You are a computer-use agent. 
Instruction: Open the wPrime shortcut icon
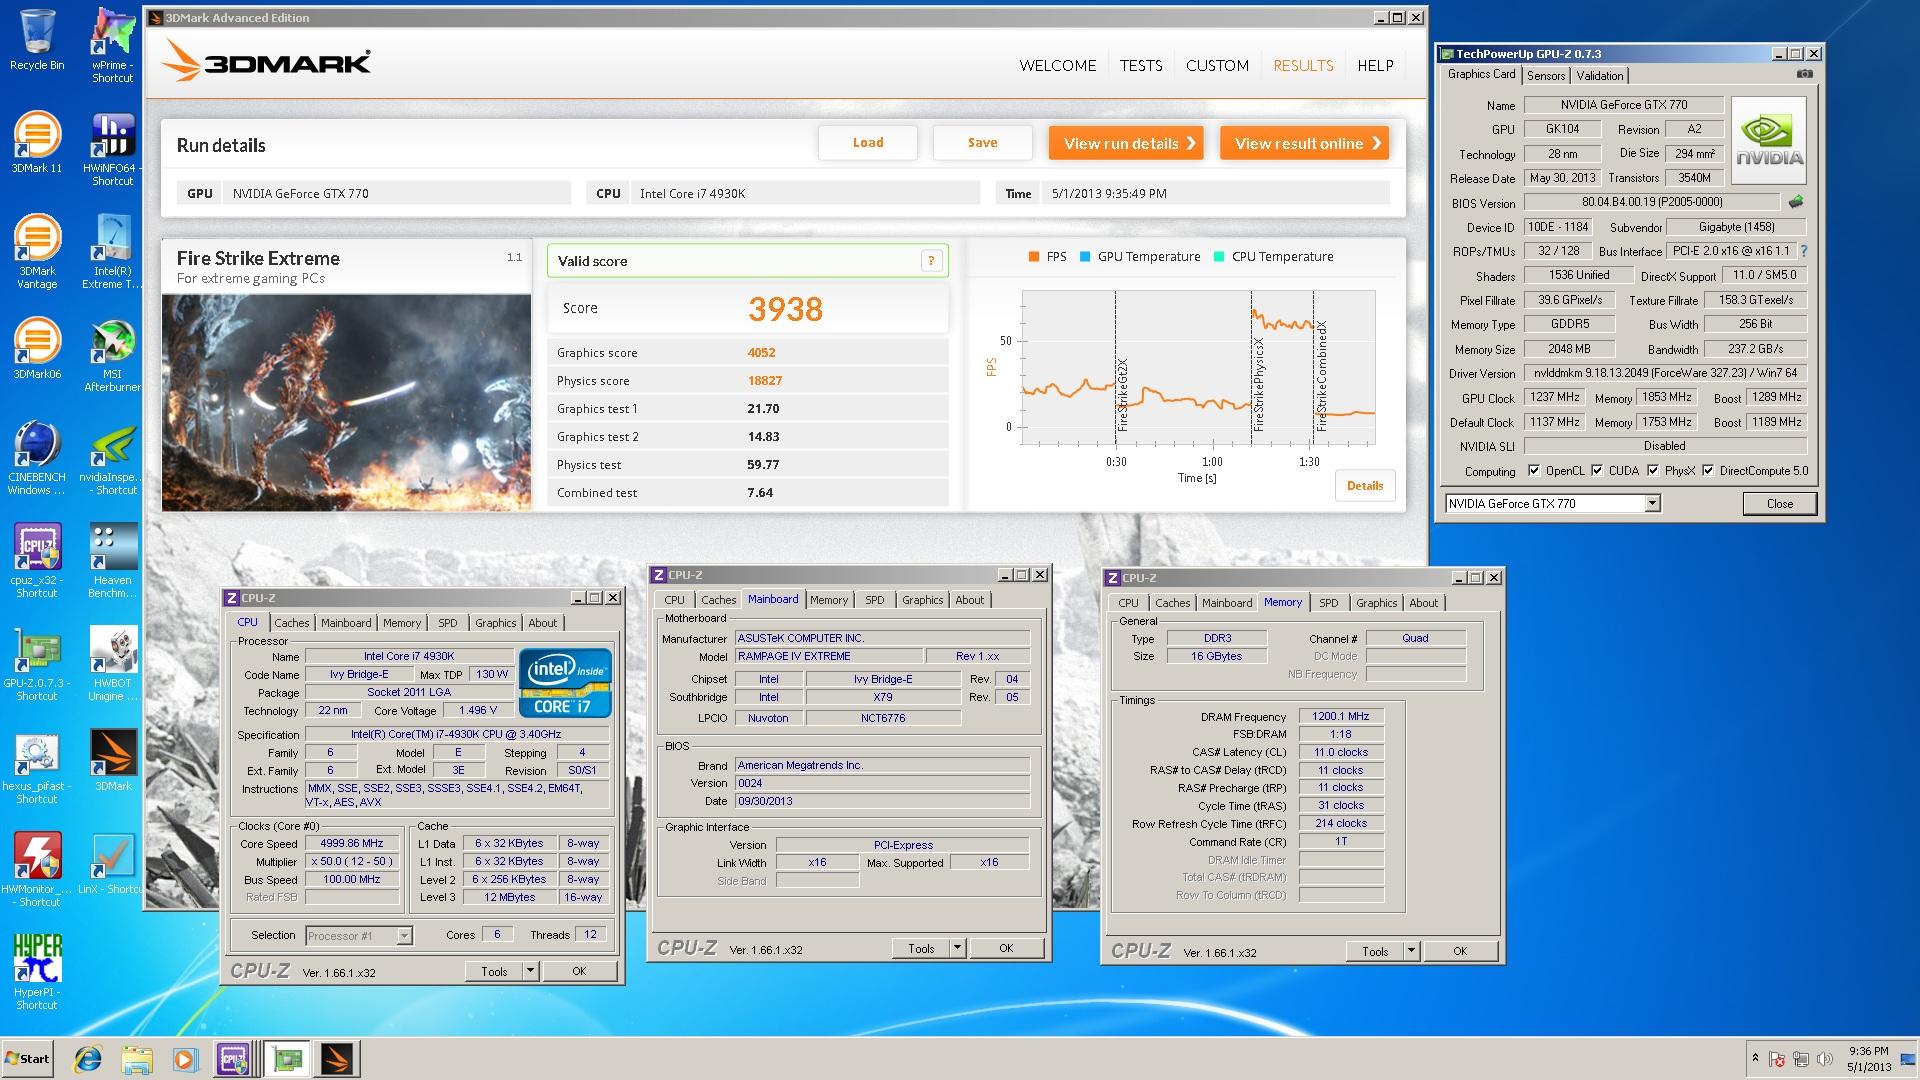click(x=112, y=45)
